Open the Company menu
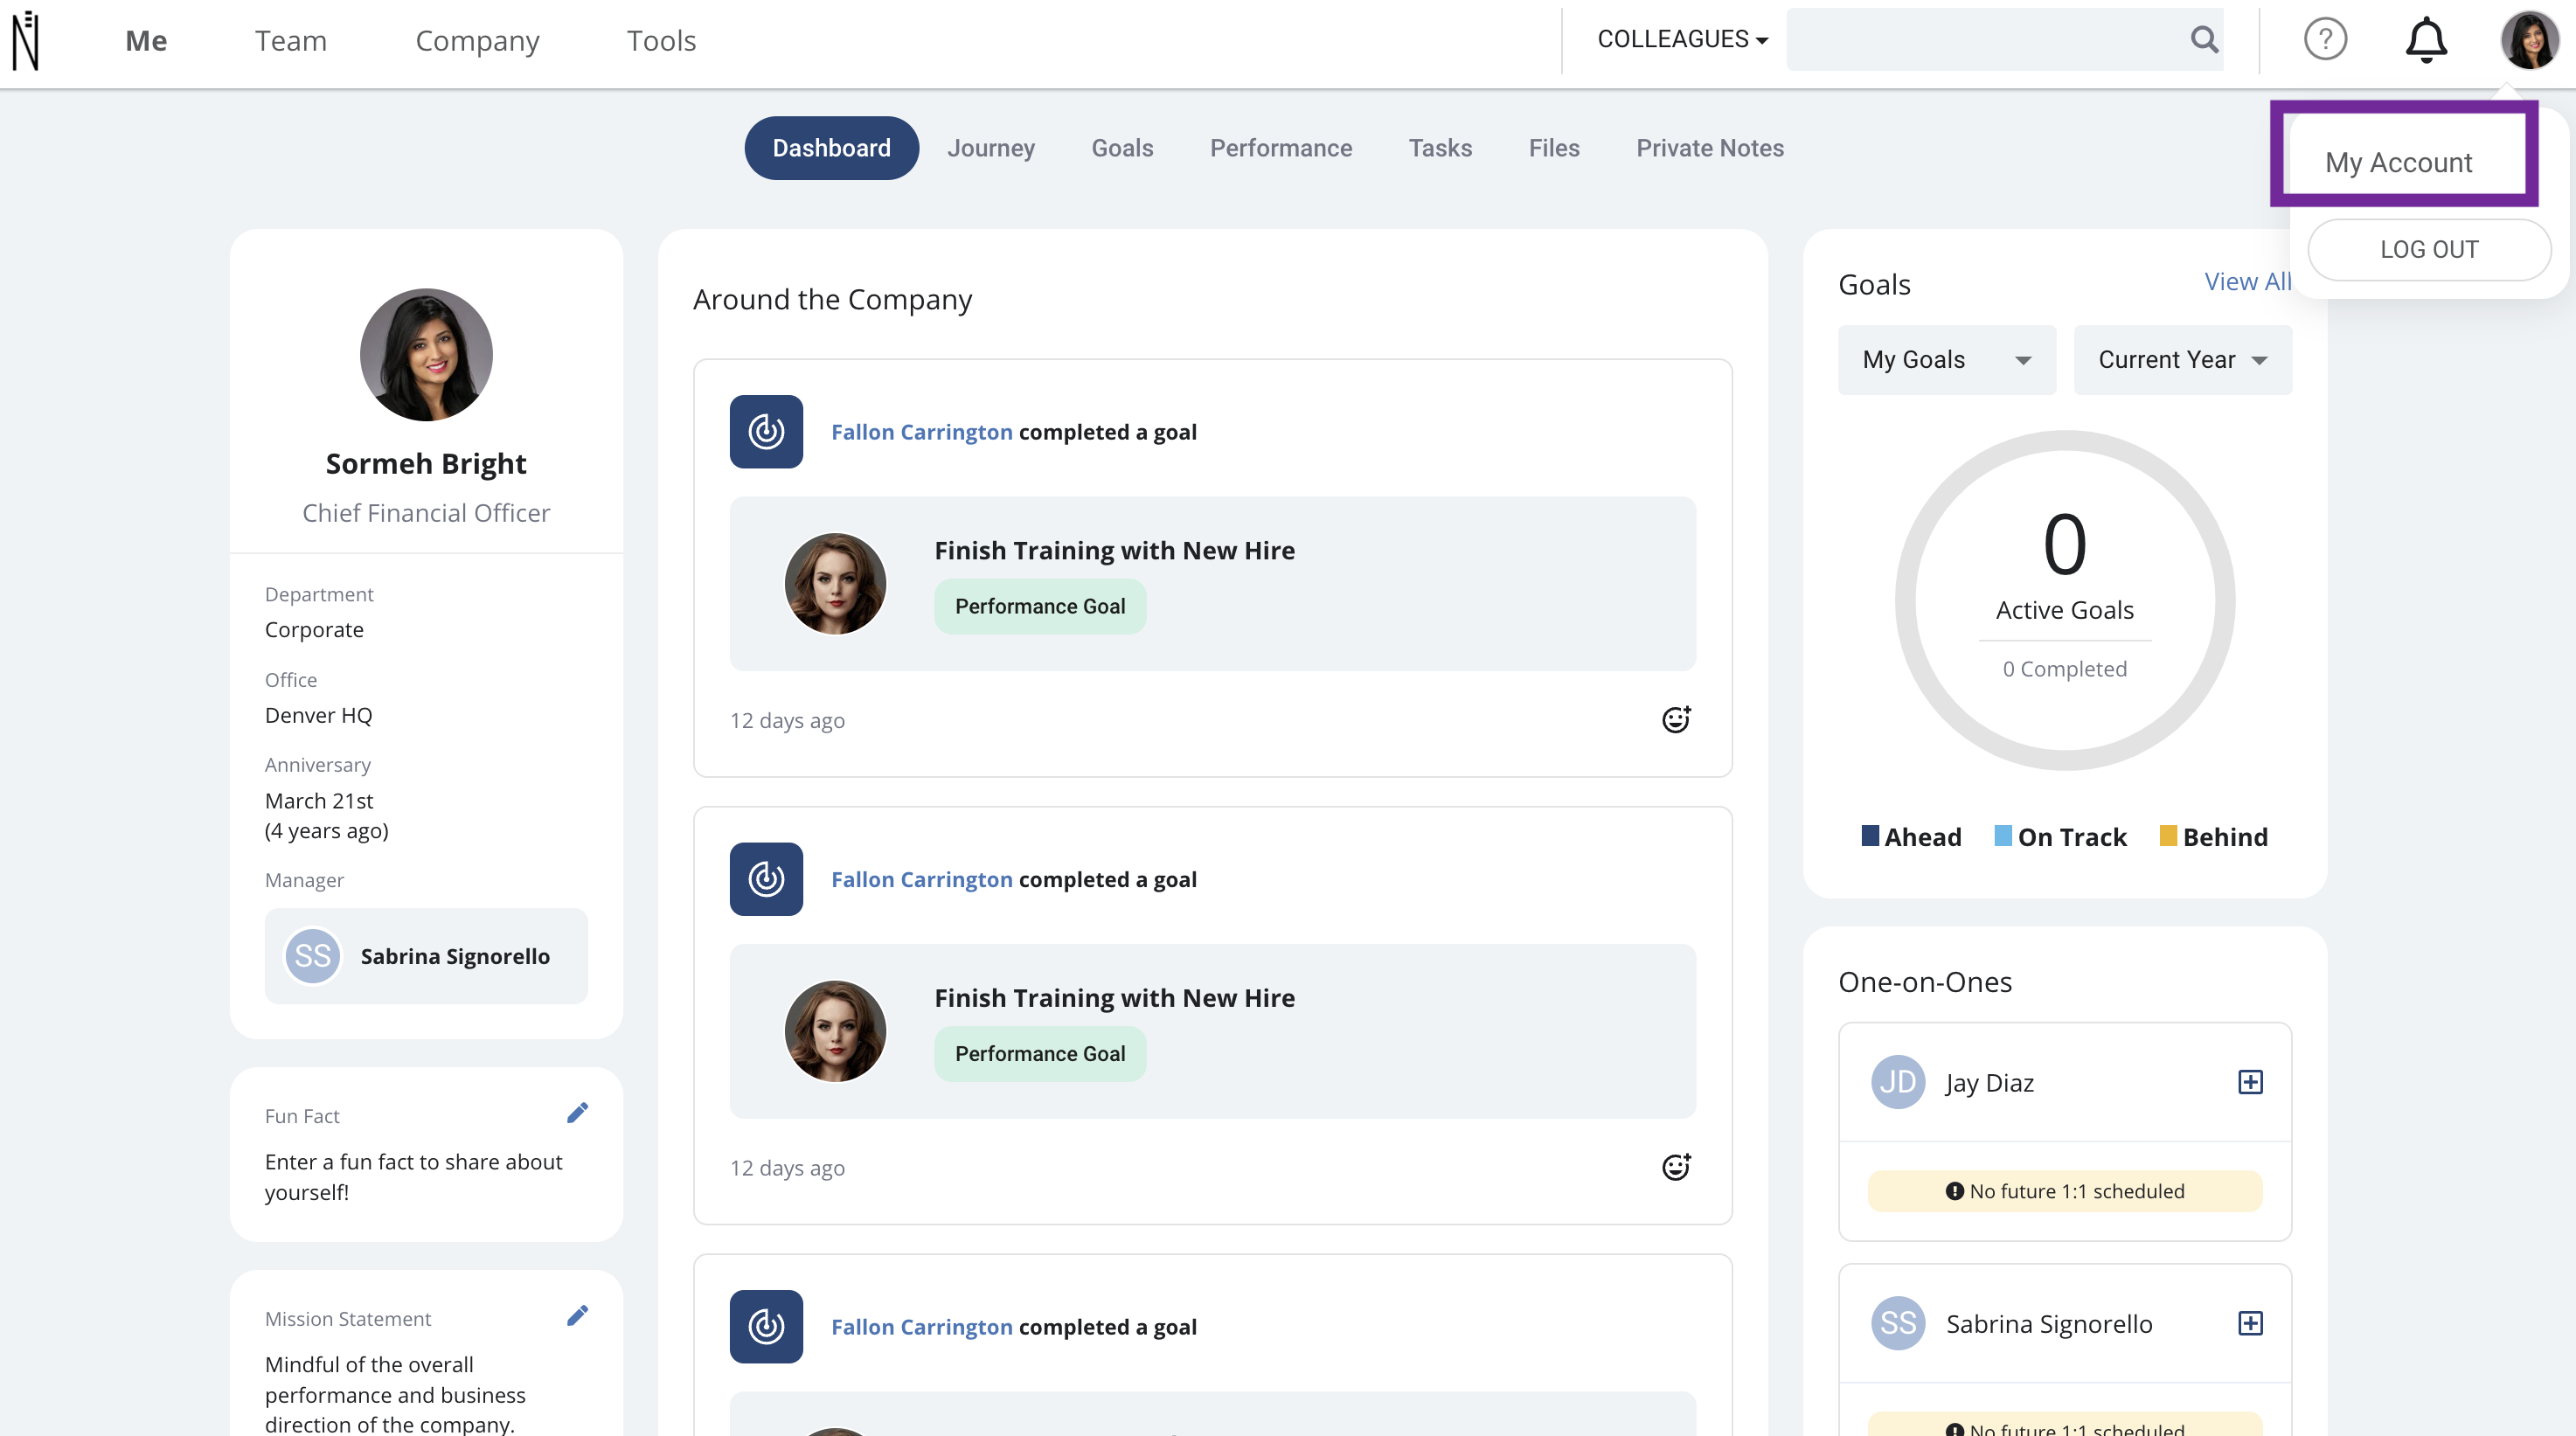2576x1436 pixels. click(x=477, y=41)
